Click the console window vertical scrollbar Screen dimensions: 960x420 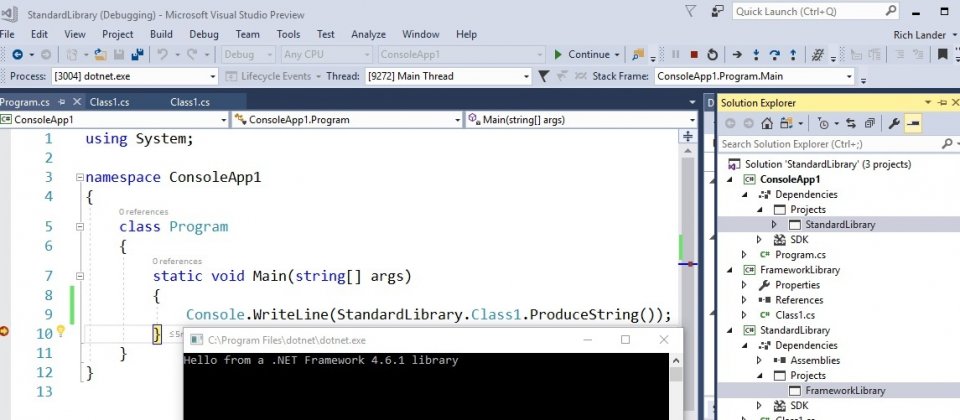point(676,386)
